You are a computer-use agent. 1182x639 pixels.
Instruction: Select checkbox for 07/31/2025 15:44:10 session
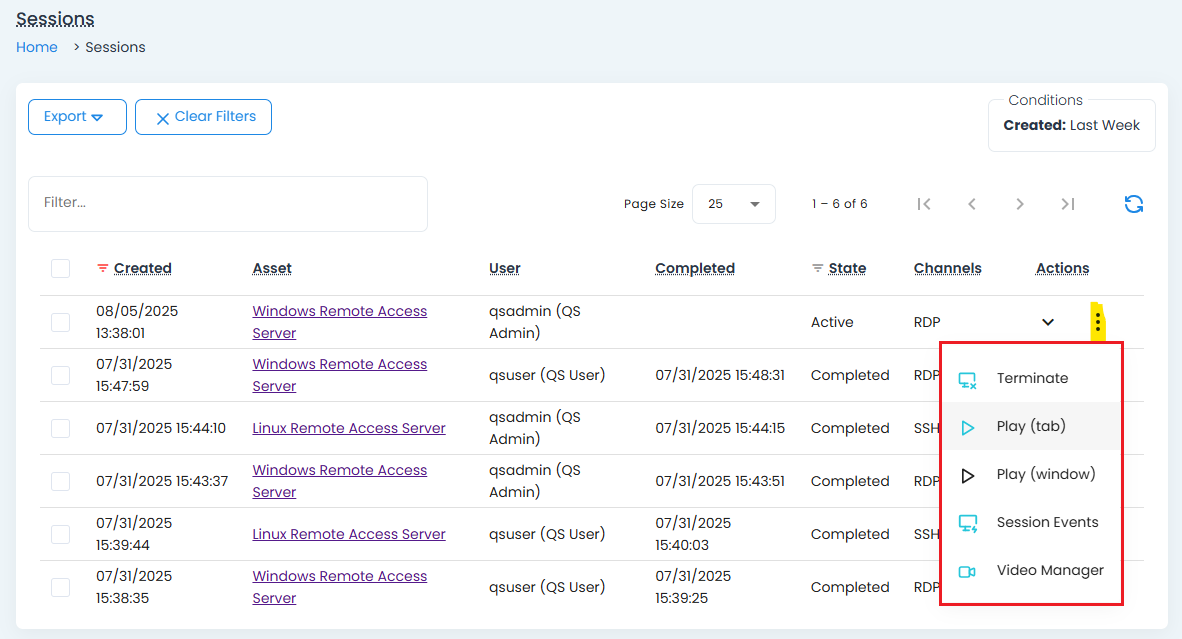61,428
